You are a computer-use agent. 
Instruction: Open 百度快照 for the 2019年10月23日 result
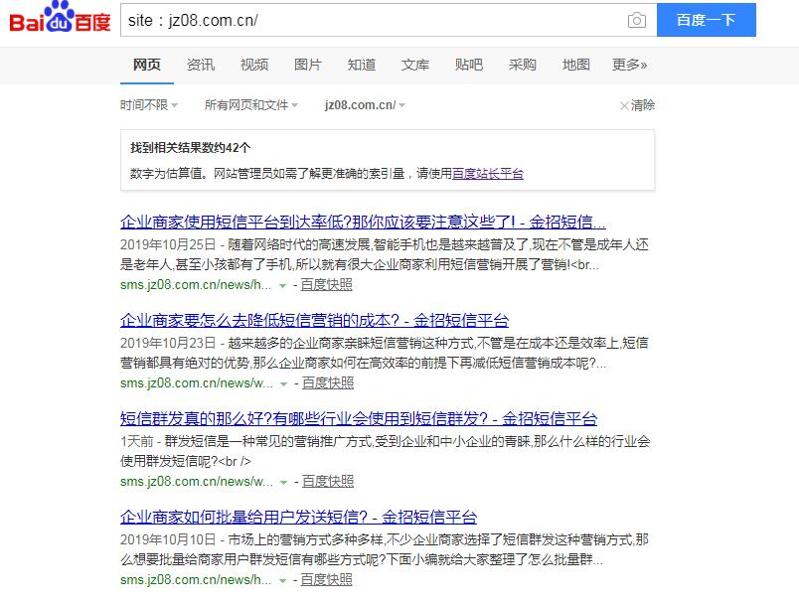point(328,383)
